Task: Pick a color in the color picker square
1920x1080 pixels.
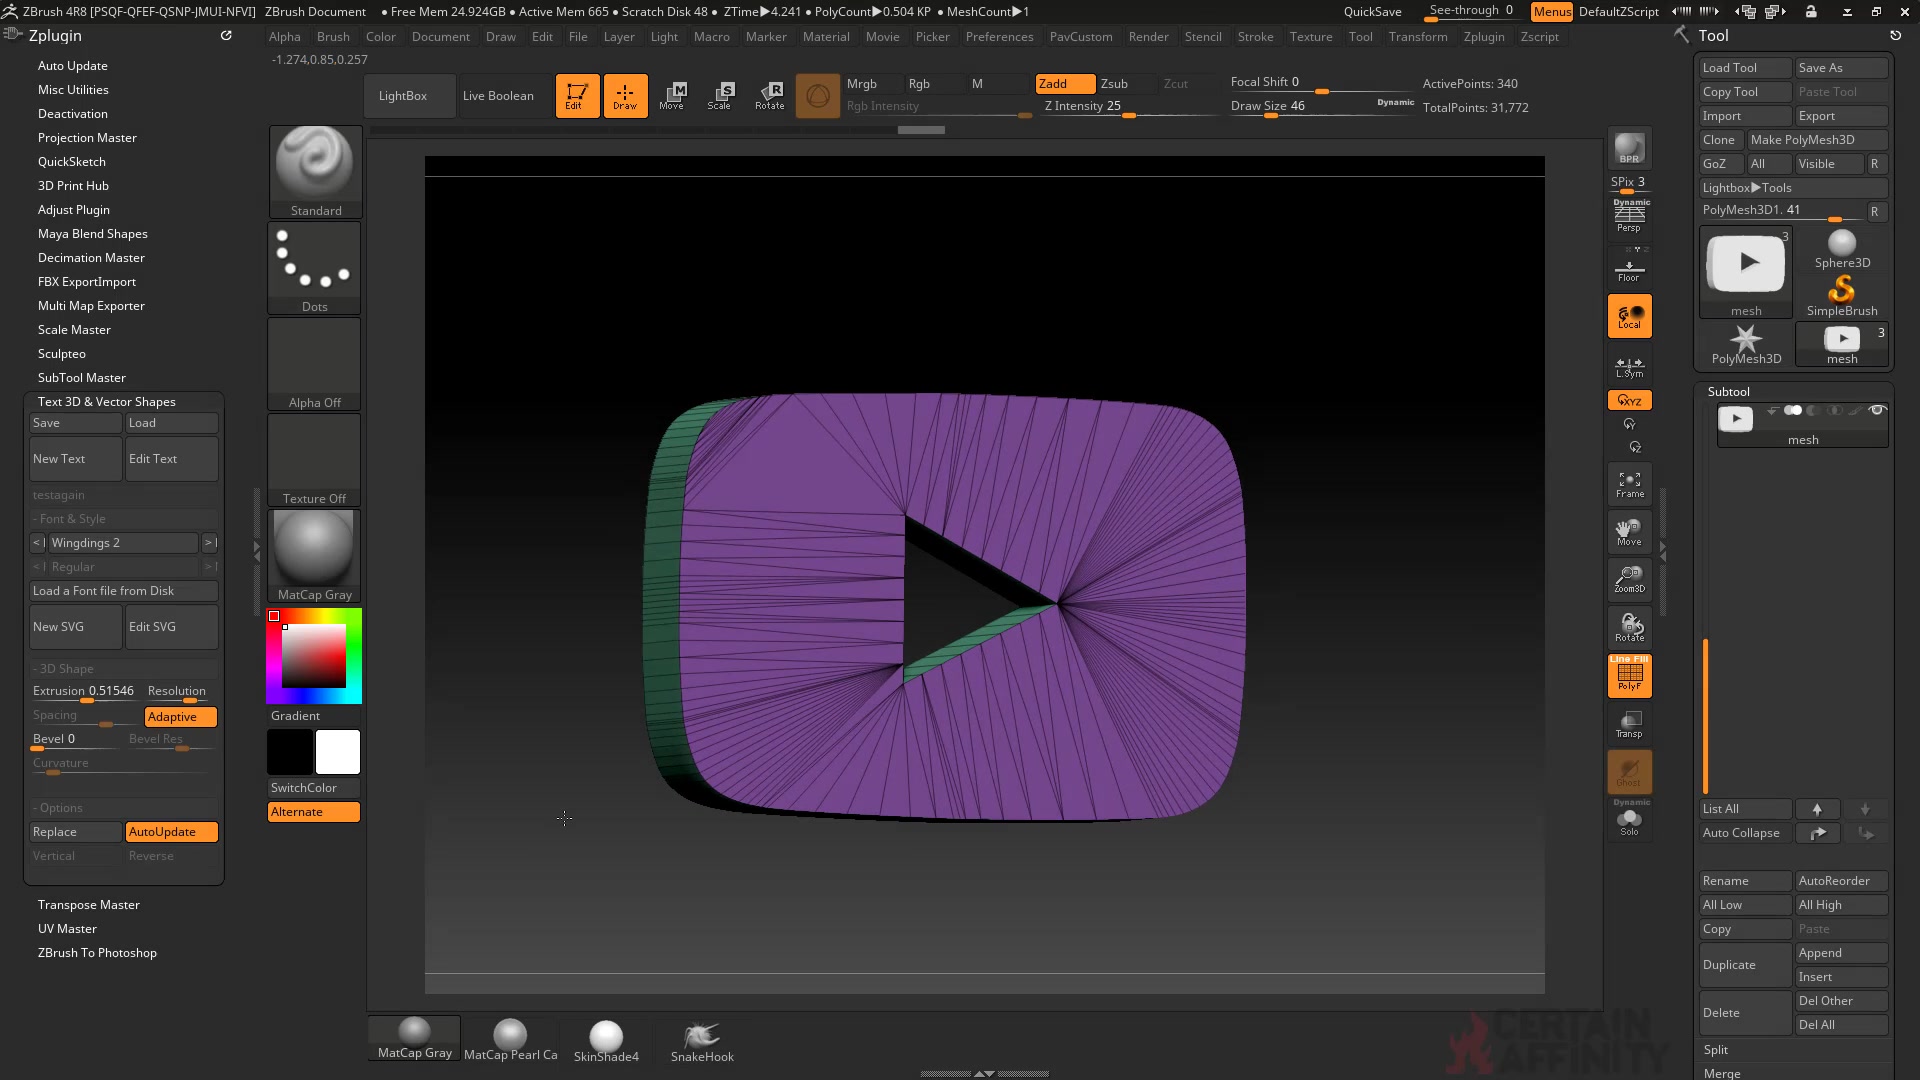Action: pos(314,656)
